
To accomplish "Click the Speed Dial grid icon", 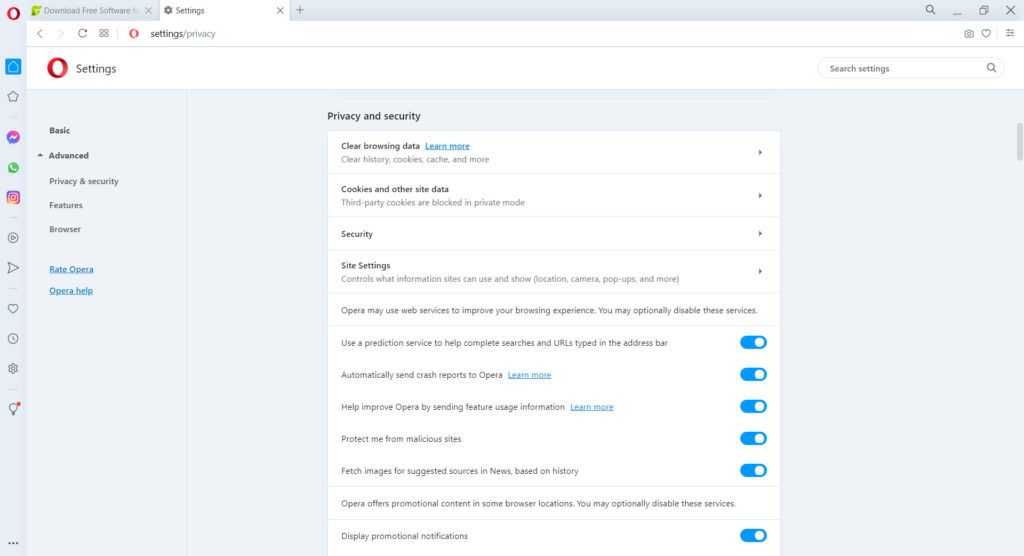I will click(104, 33).
